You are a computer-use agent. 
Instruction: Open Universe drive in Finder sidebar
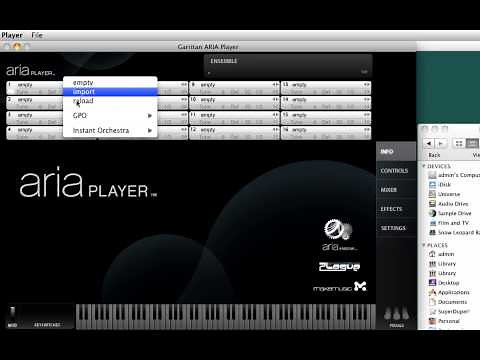pyautogui.click(x=445, y=194)
